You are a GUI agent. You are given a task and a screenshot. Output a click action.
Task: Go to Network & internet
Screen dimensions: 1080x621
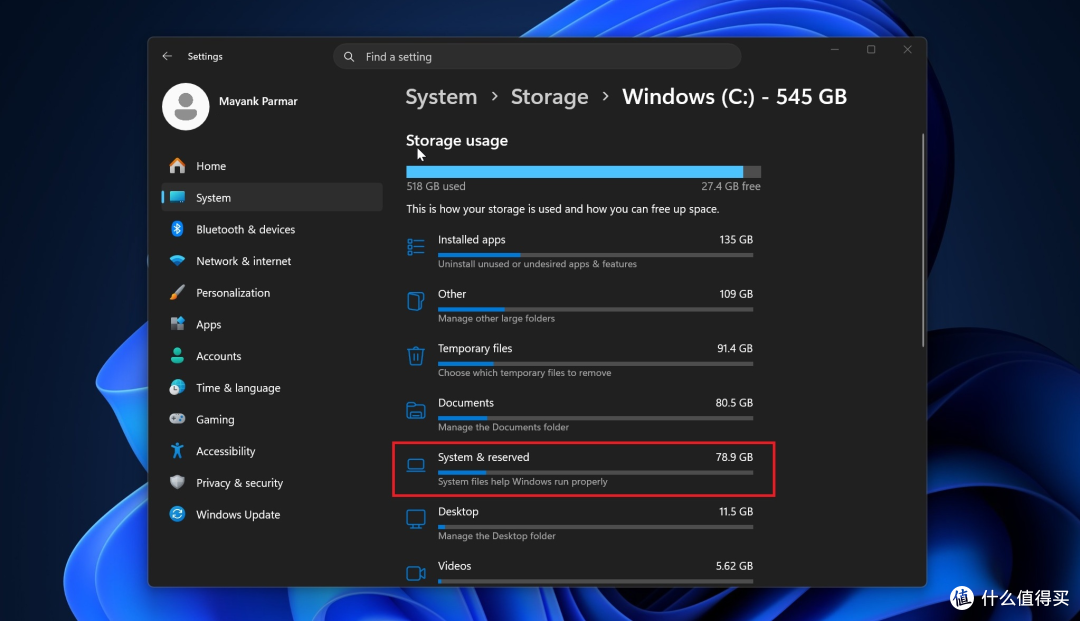[x=271, y=261]
